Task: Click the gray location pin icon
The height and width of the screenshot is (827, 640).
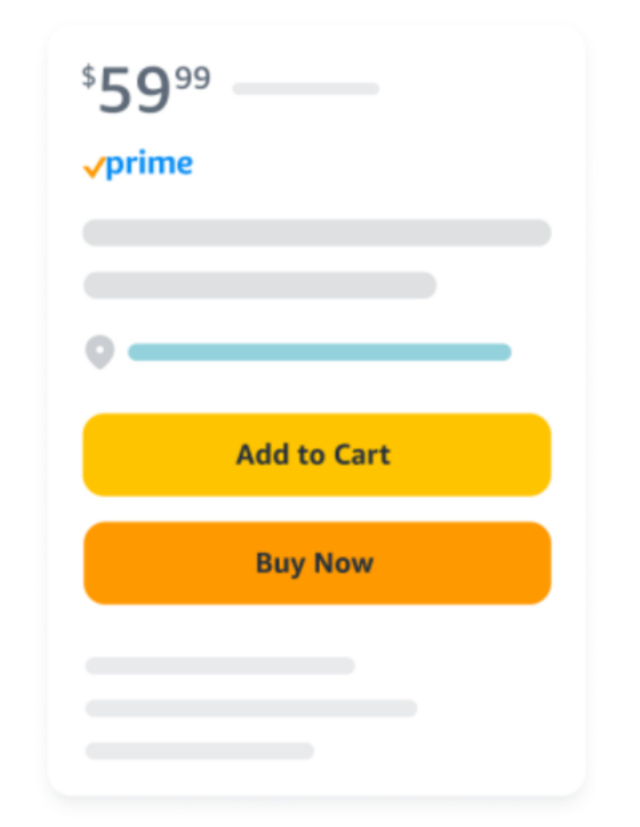Action: pyautogui.click(x=100, y=352)
